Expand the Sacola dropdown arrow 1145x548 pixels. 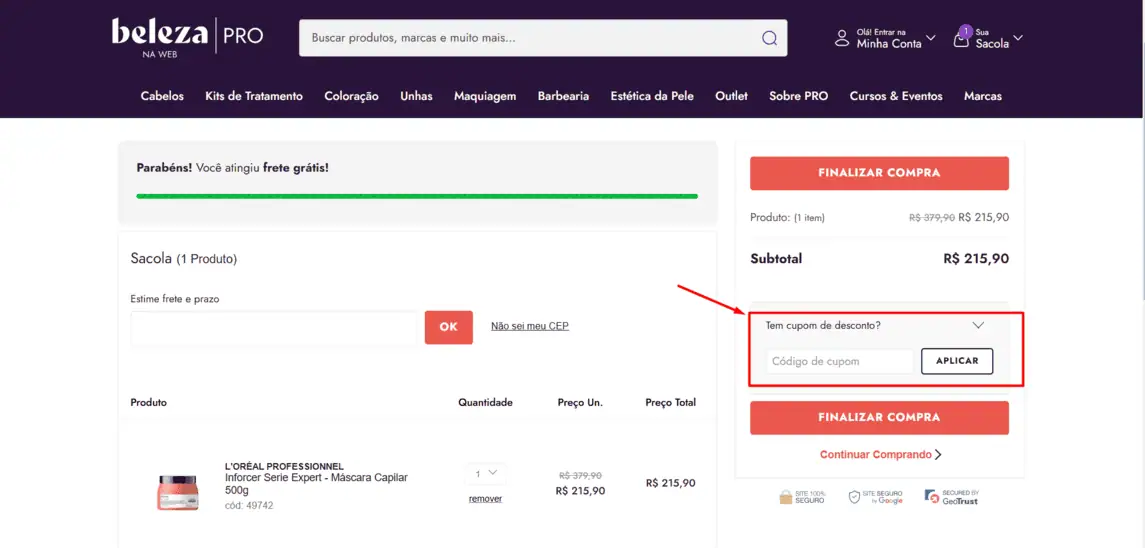coord(1018,38)
